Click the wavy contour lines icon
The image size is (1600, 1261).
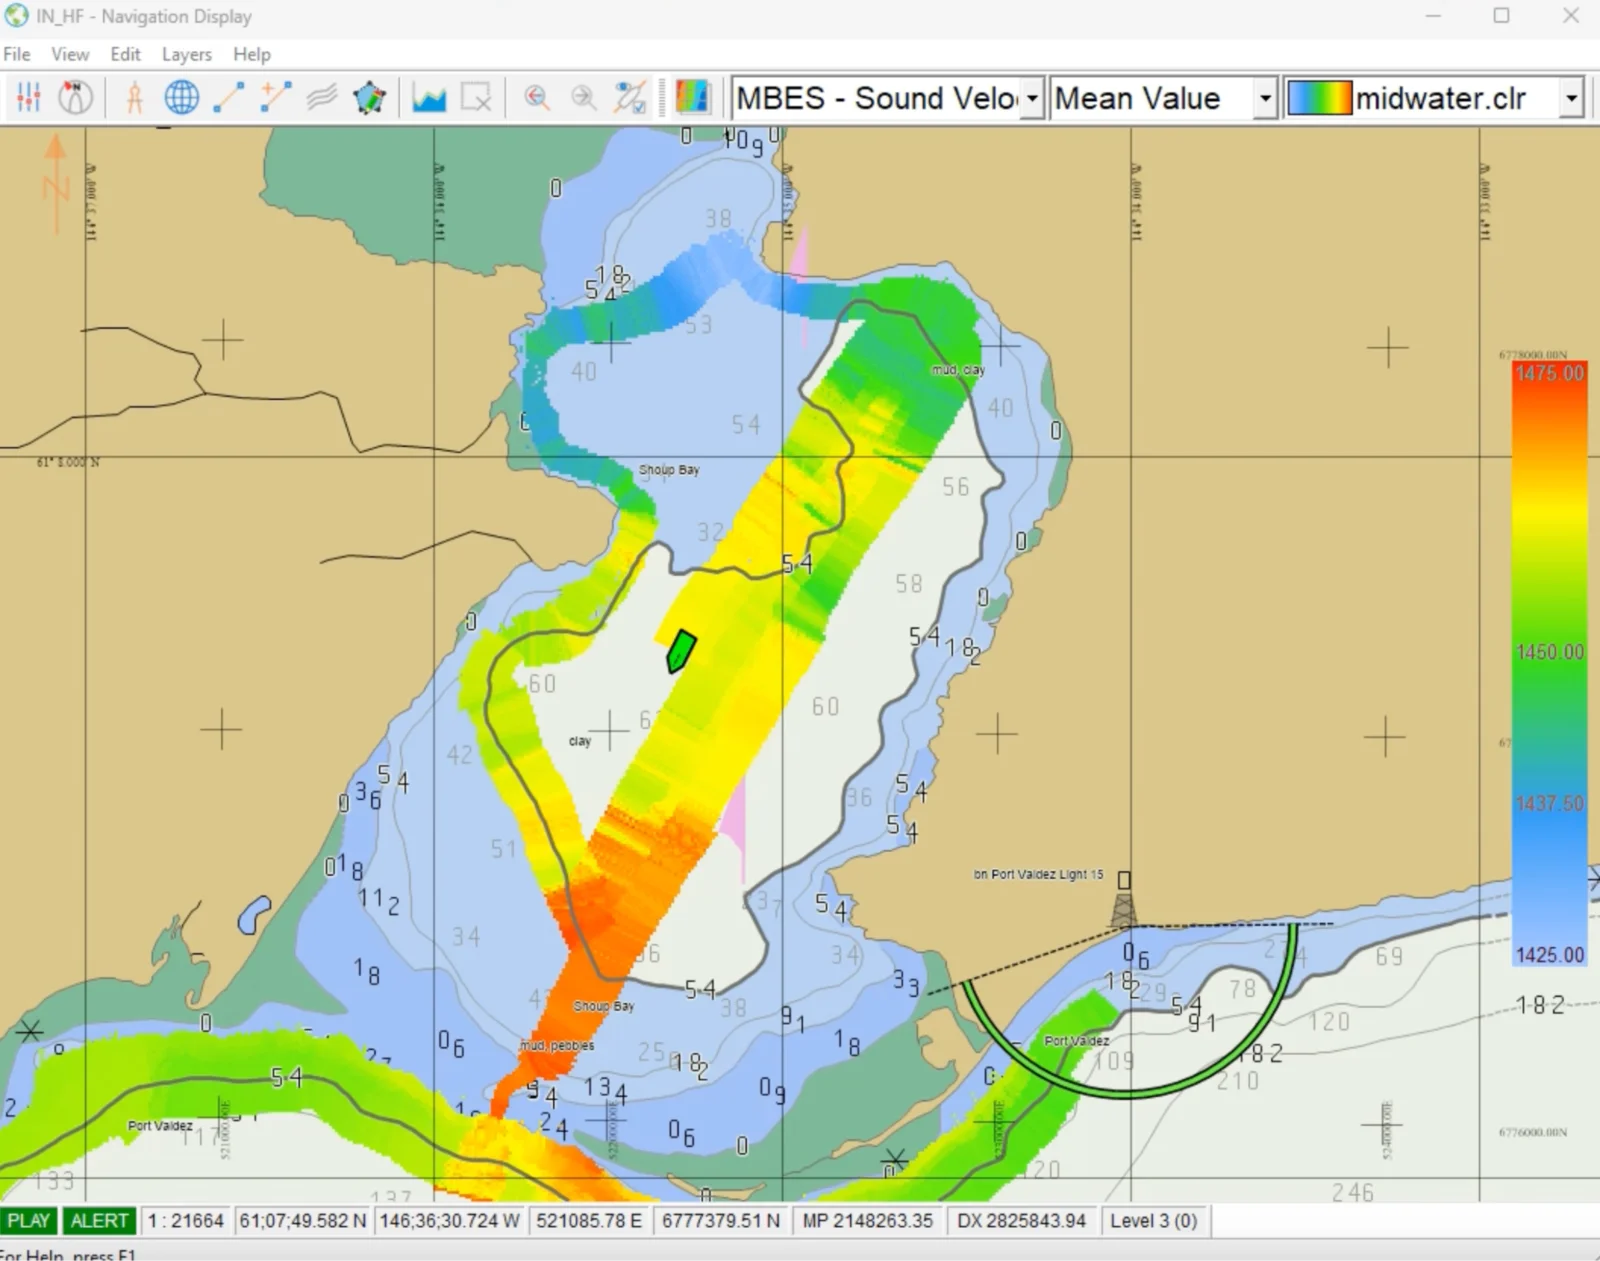point(322,98)
